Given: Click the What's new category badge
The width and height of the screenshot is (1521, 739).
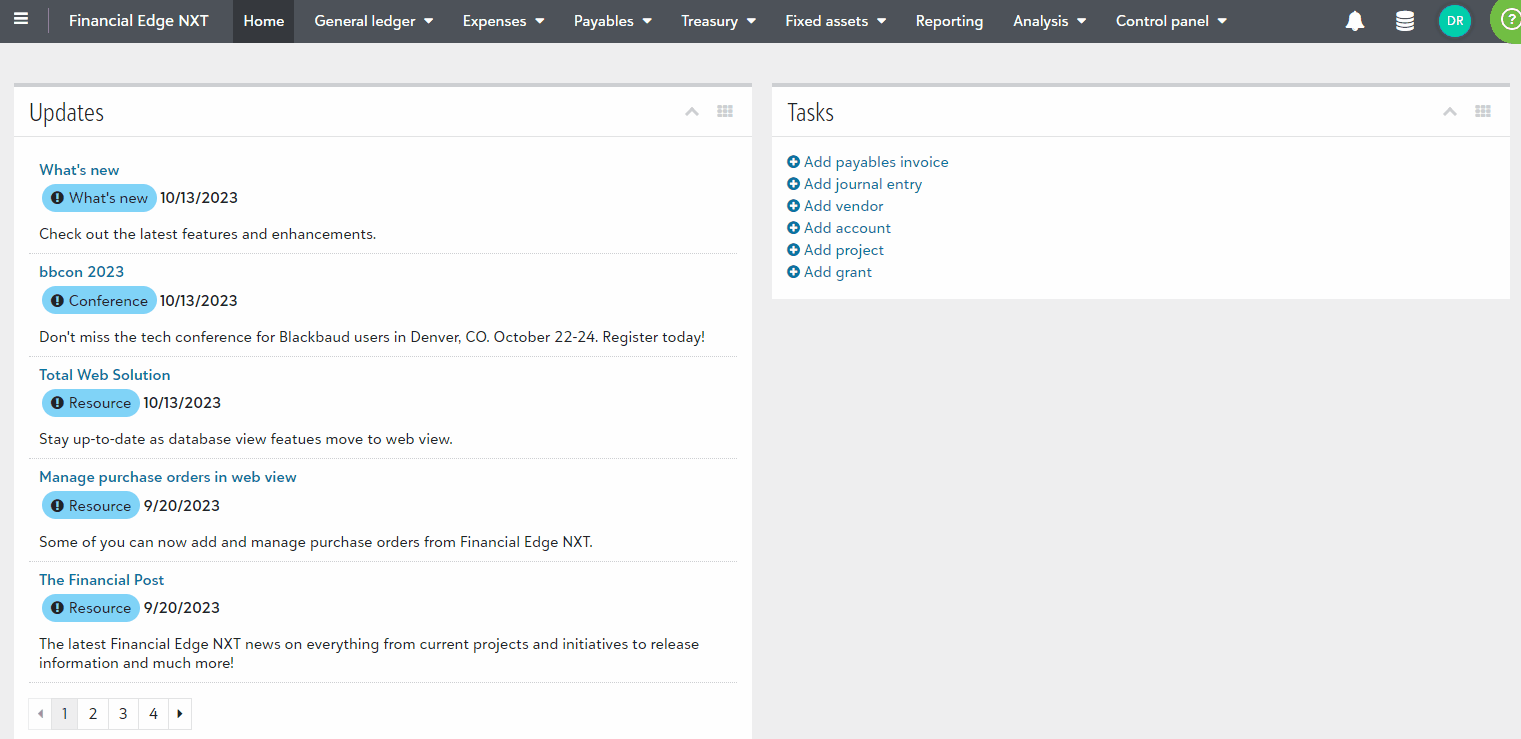Looking at the screenshot, I should pos(99,198).
